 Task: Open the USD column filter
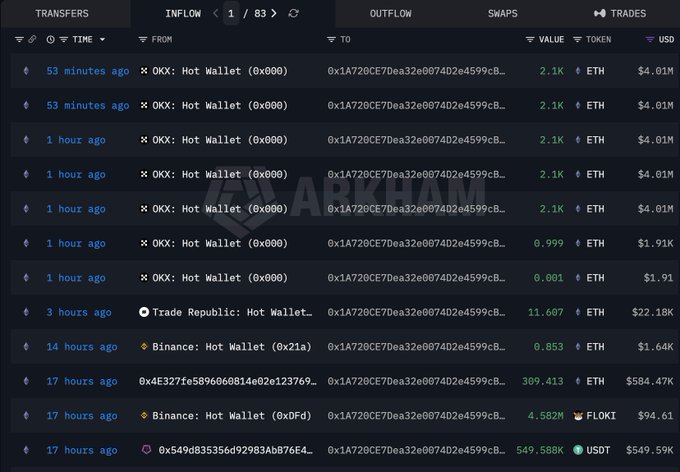(x=649, y=39)
